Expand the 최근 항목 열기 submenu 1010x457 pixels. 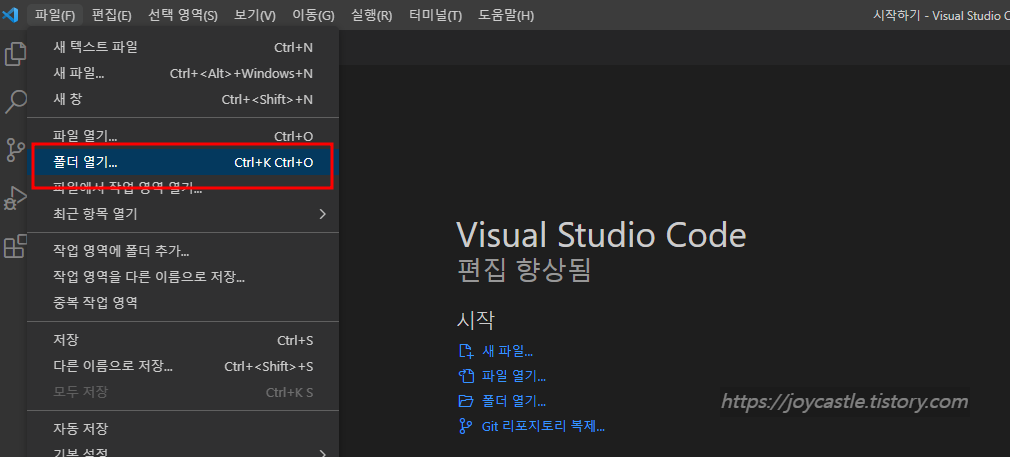click(183, 214)
